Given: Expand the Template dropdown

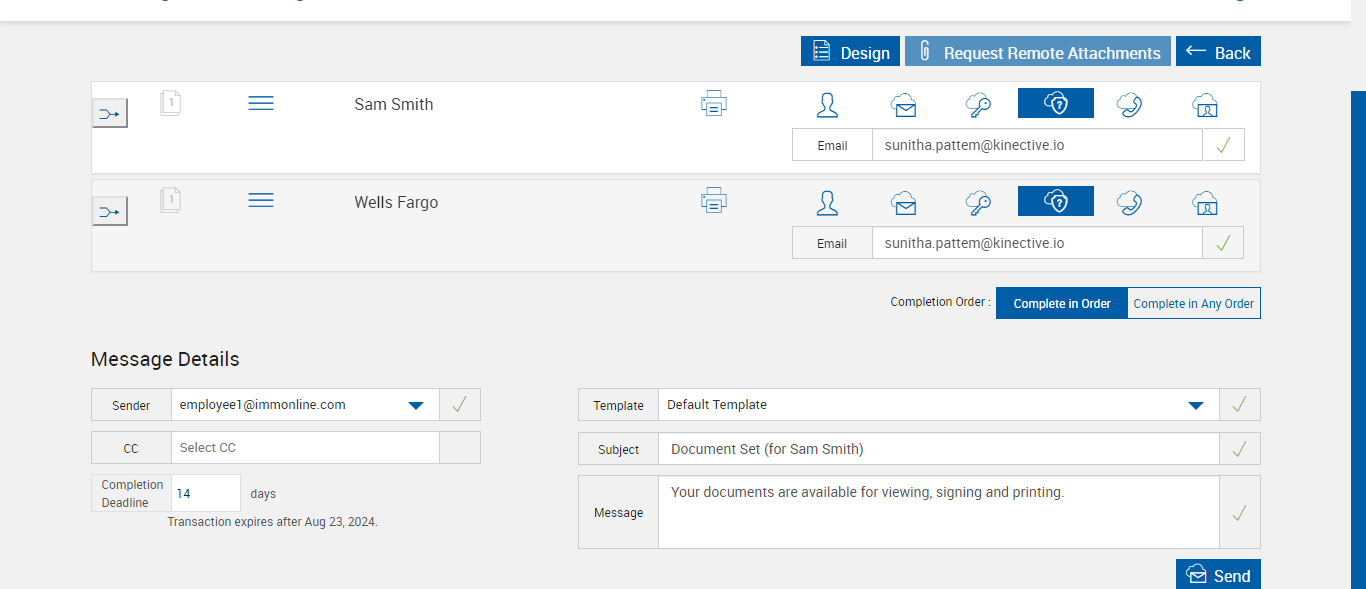Looking at the screenshot, I should coord(1195,405).
